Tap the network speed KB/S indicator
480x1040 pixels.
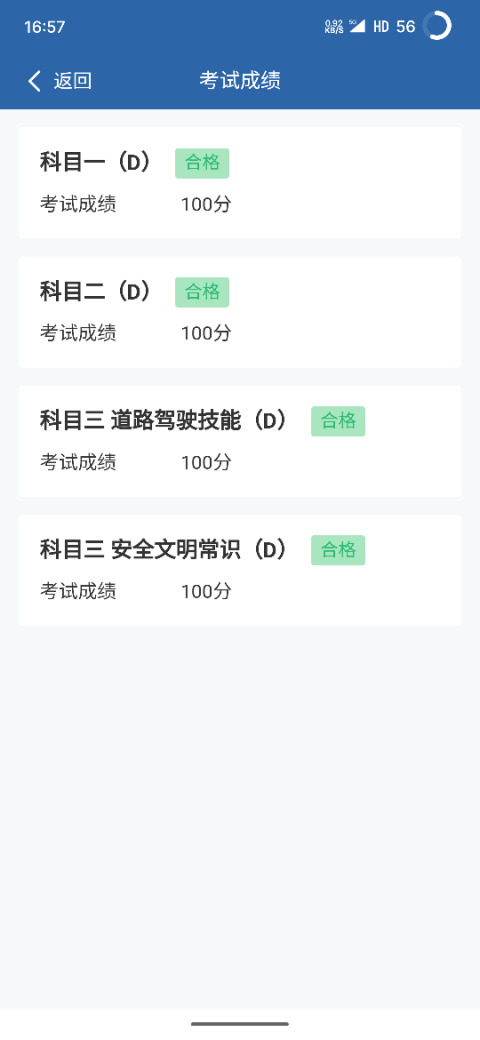tap(334, 27)
